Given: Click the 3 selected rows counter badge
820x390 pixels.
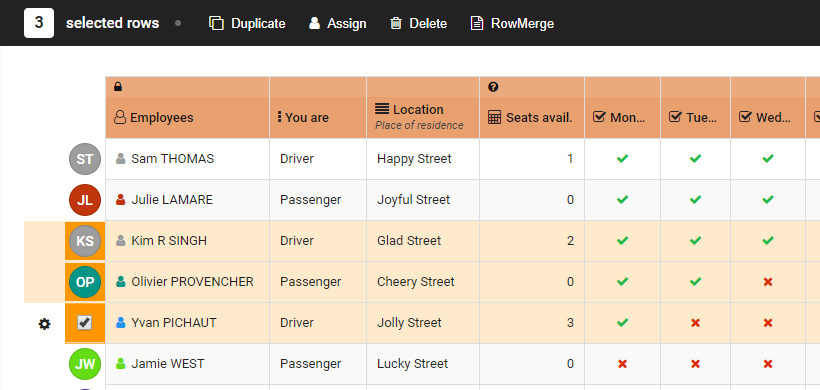Looking at the screenshot, I should pos(39,23).
